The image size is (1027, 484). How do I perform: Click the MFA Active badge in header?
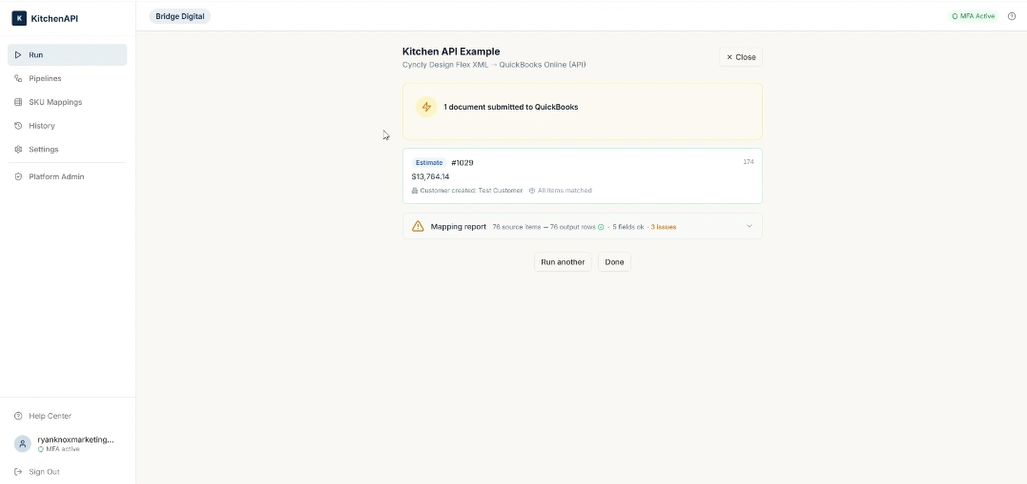973,16
